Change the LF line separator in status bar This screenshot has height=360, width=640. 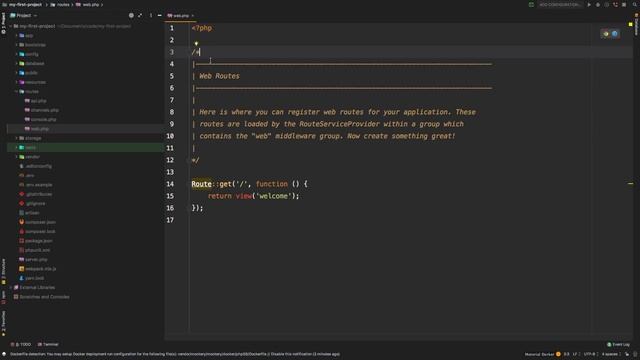coord(575,354)
